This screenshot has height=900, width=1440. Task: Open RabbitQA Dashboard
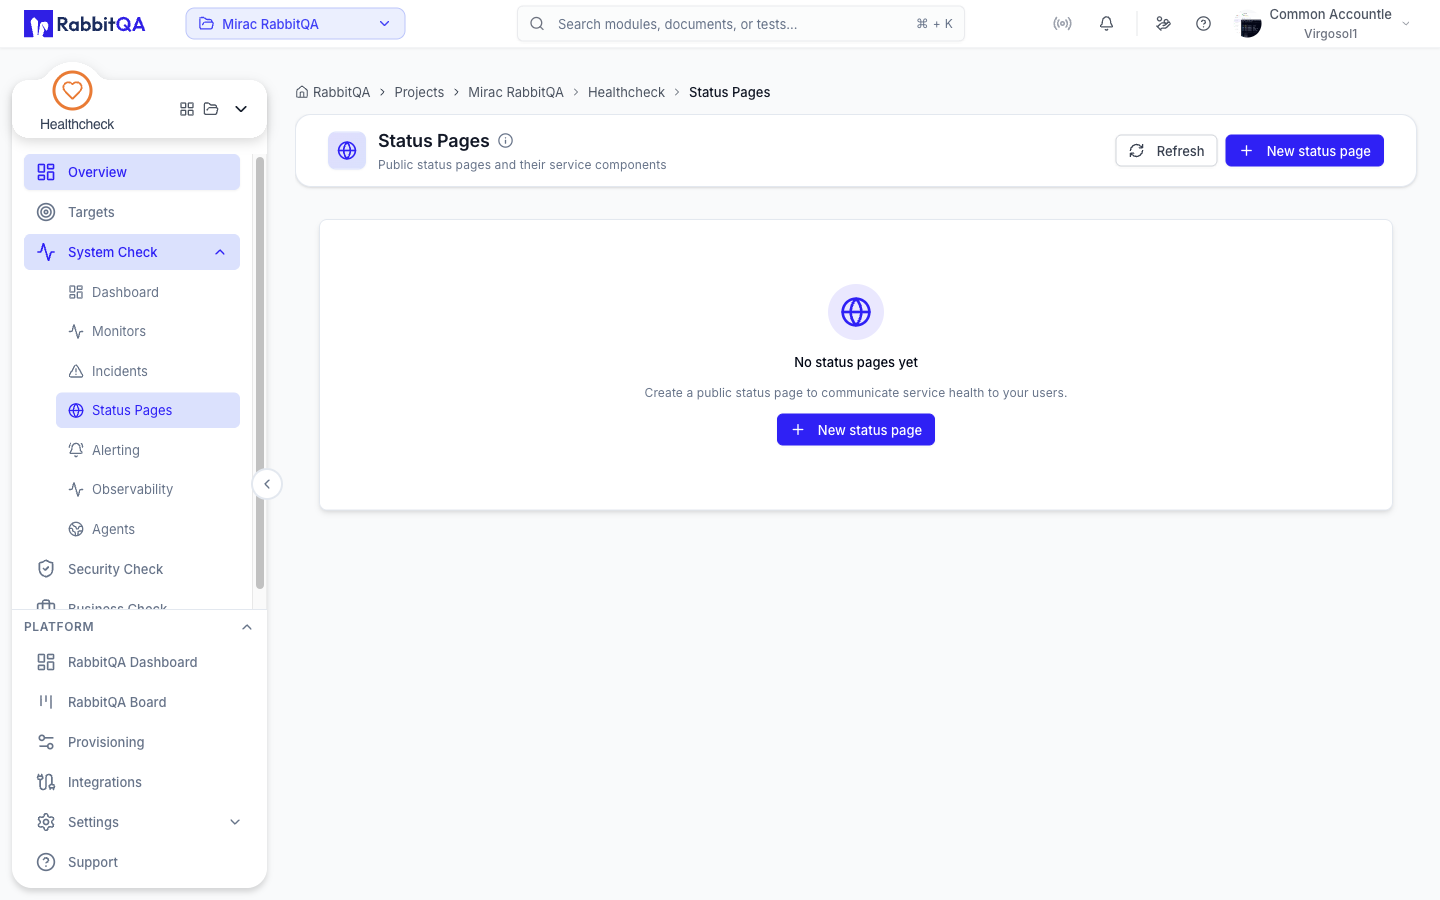pyautogui.click(x=139, y=662)
